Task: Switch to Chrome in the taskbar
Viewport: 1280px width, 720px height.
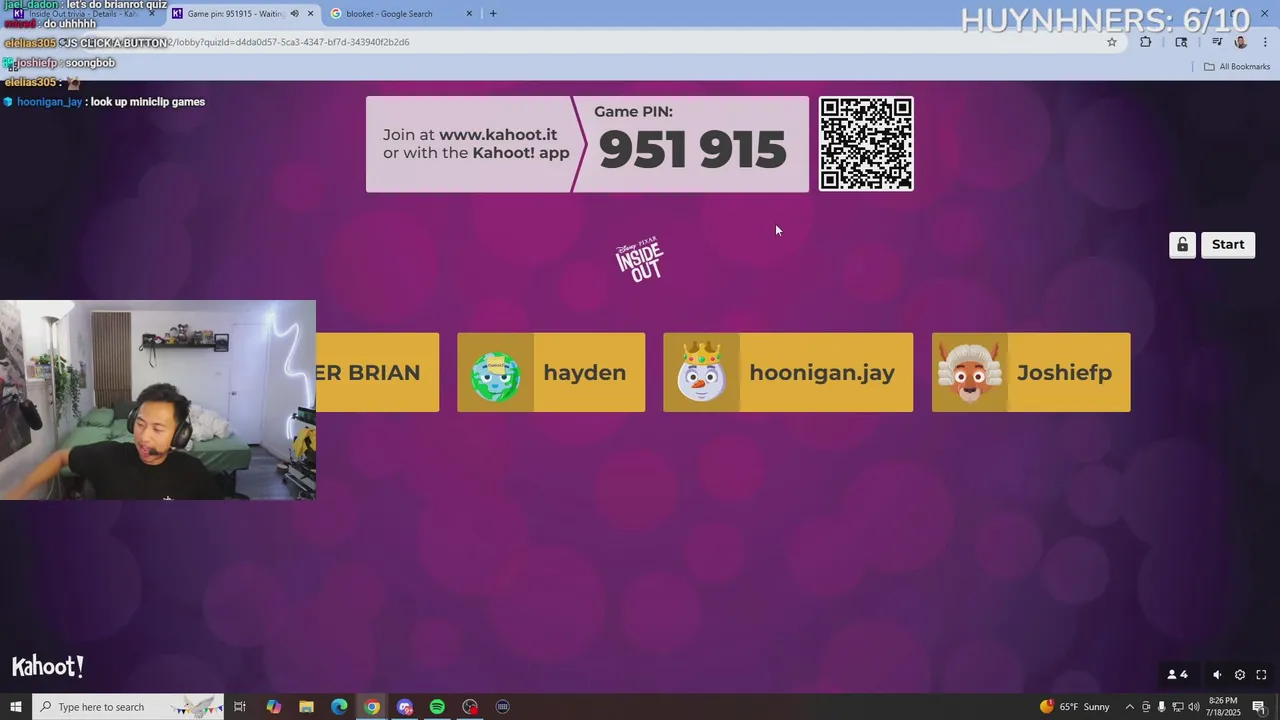Action: [x=372, y=707]
